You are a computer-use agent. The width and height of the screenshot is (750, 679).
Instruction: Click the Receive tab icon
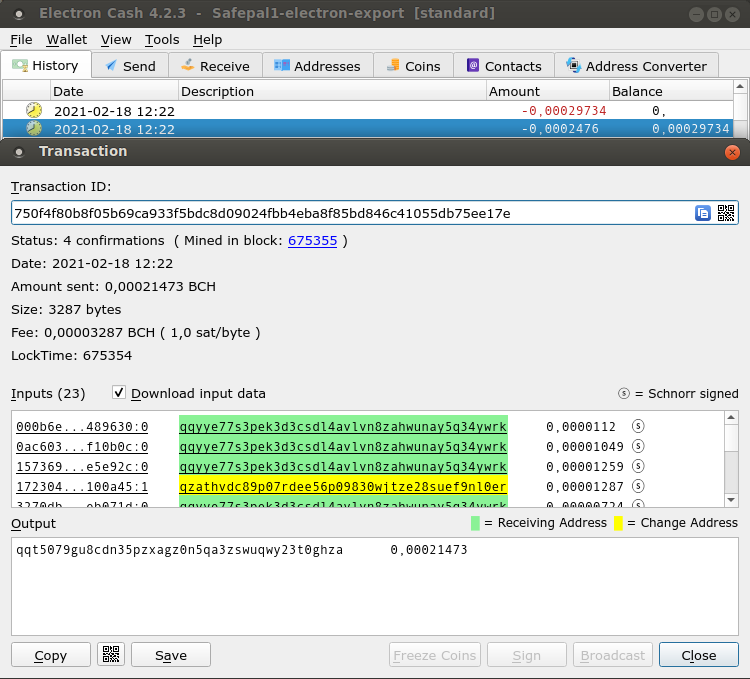pyautogui.click(x=188, y=65)
